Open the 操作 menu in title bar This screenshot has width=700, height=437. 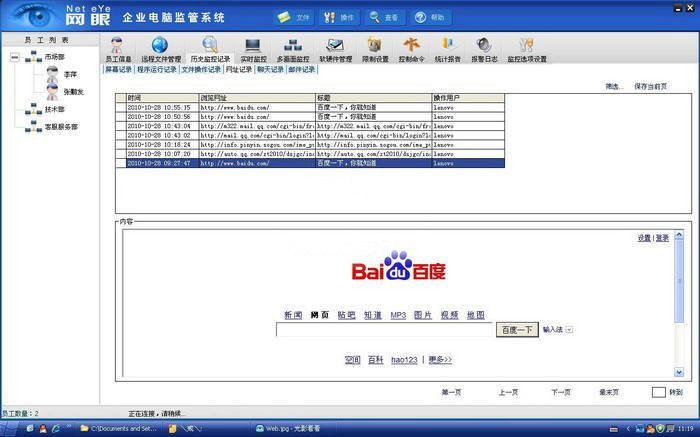point(339,17)
